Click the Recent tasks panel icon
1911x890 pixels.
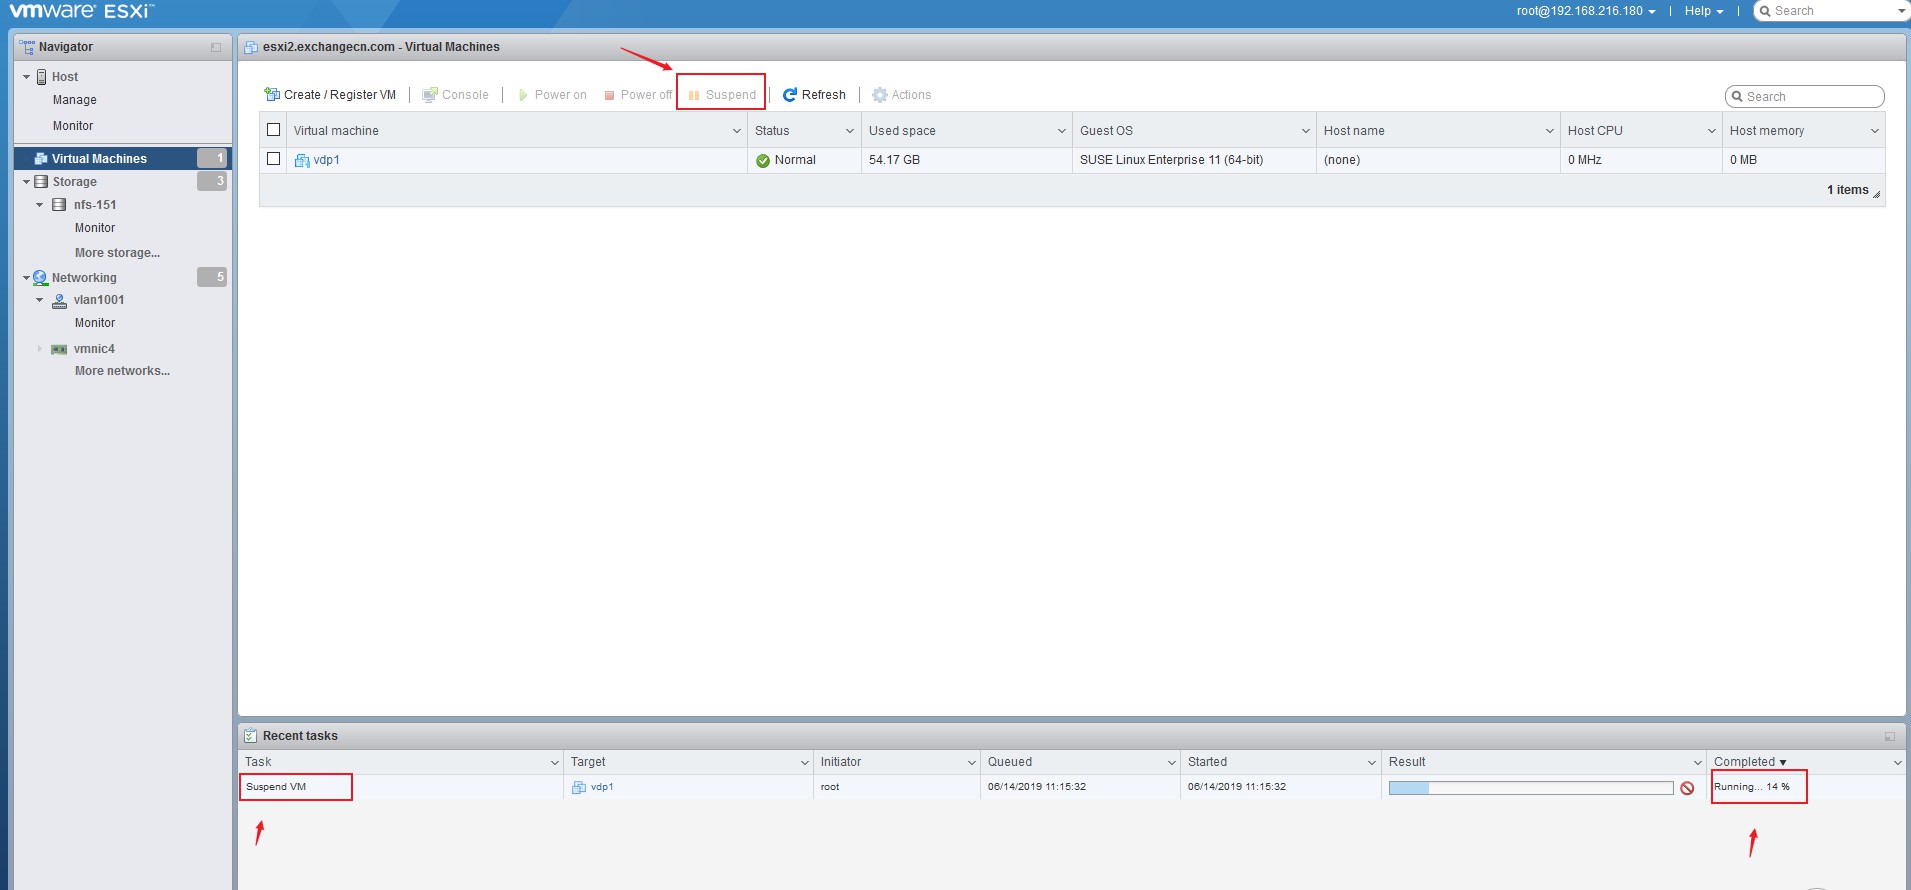pyautogui.click(x=251, y=736)
